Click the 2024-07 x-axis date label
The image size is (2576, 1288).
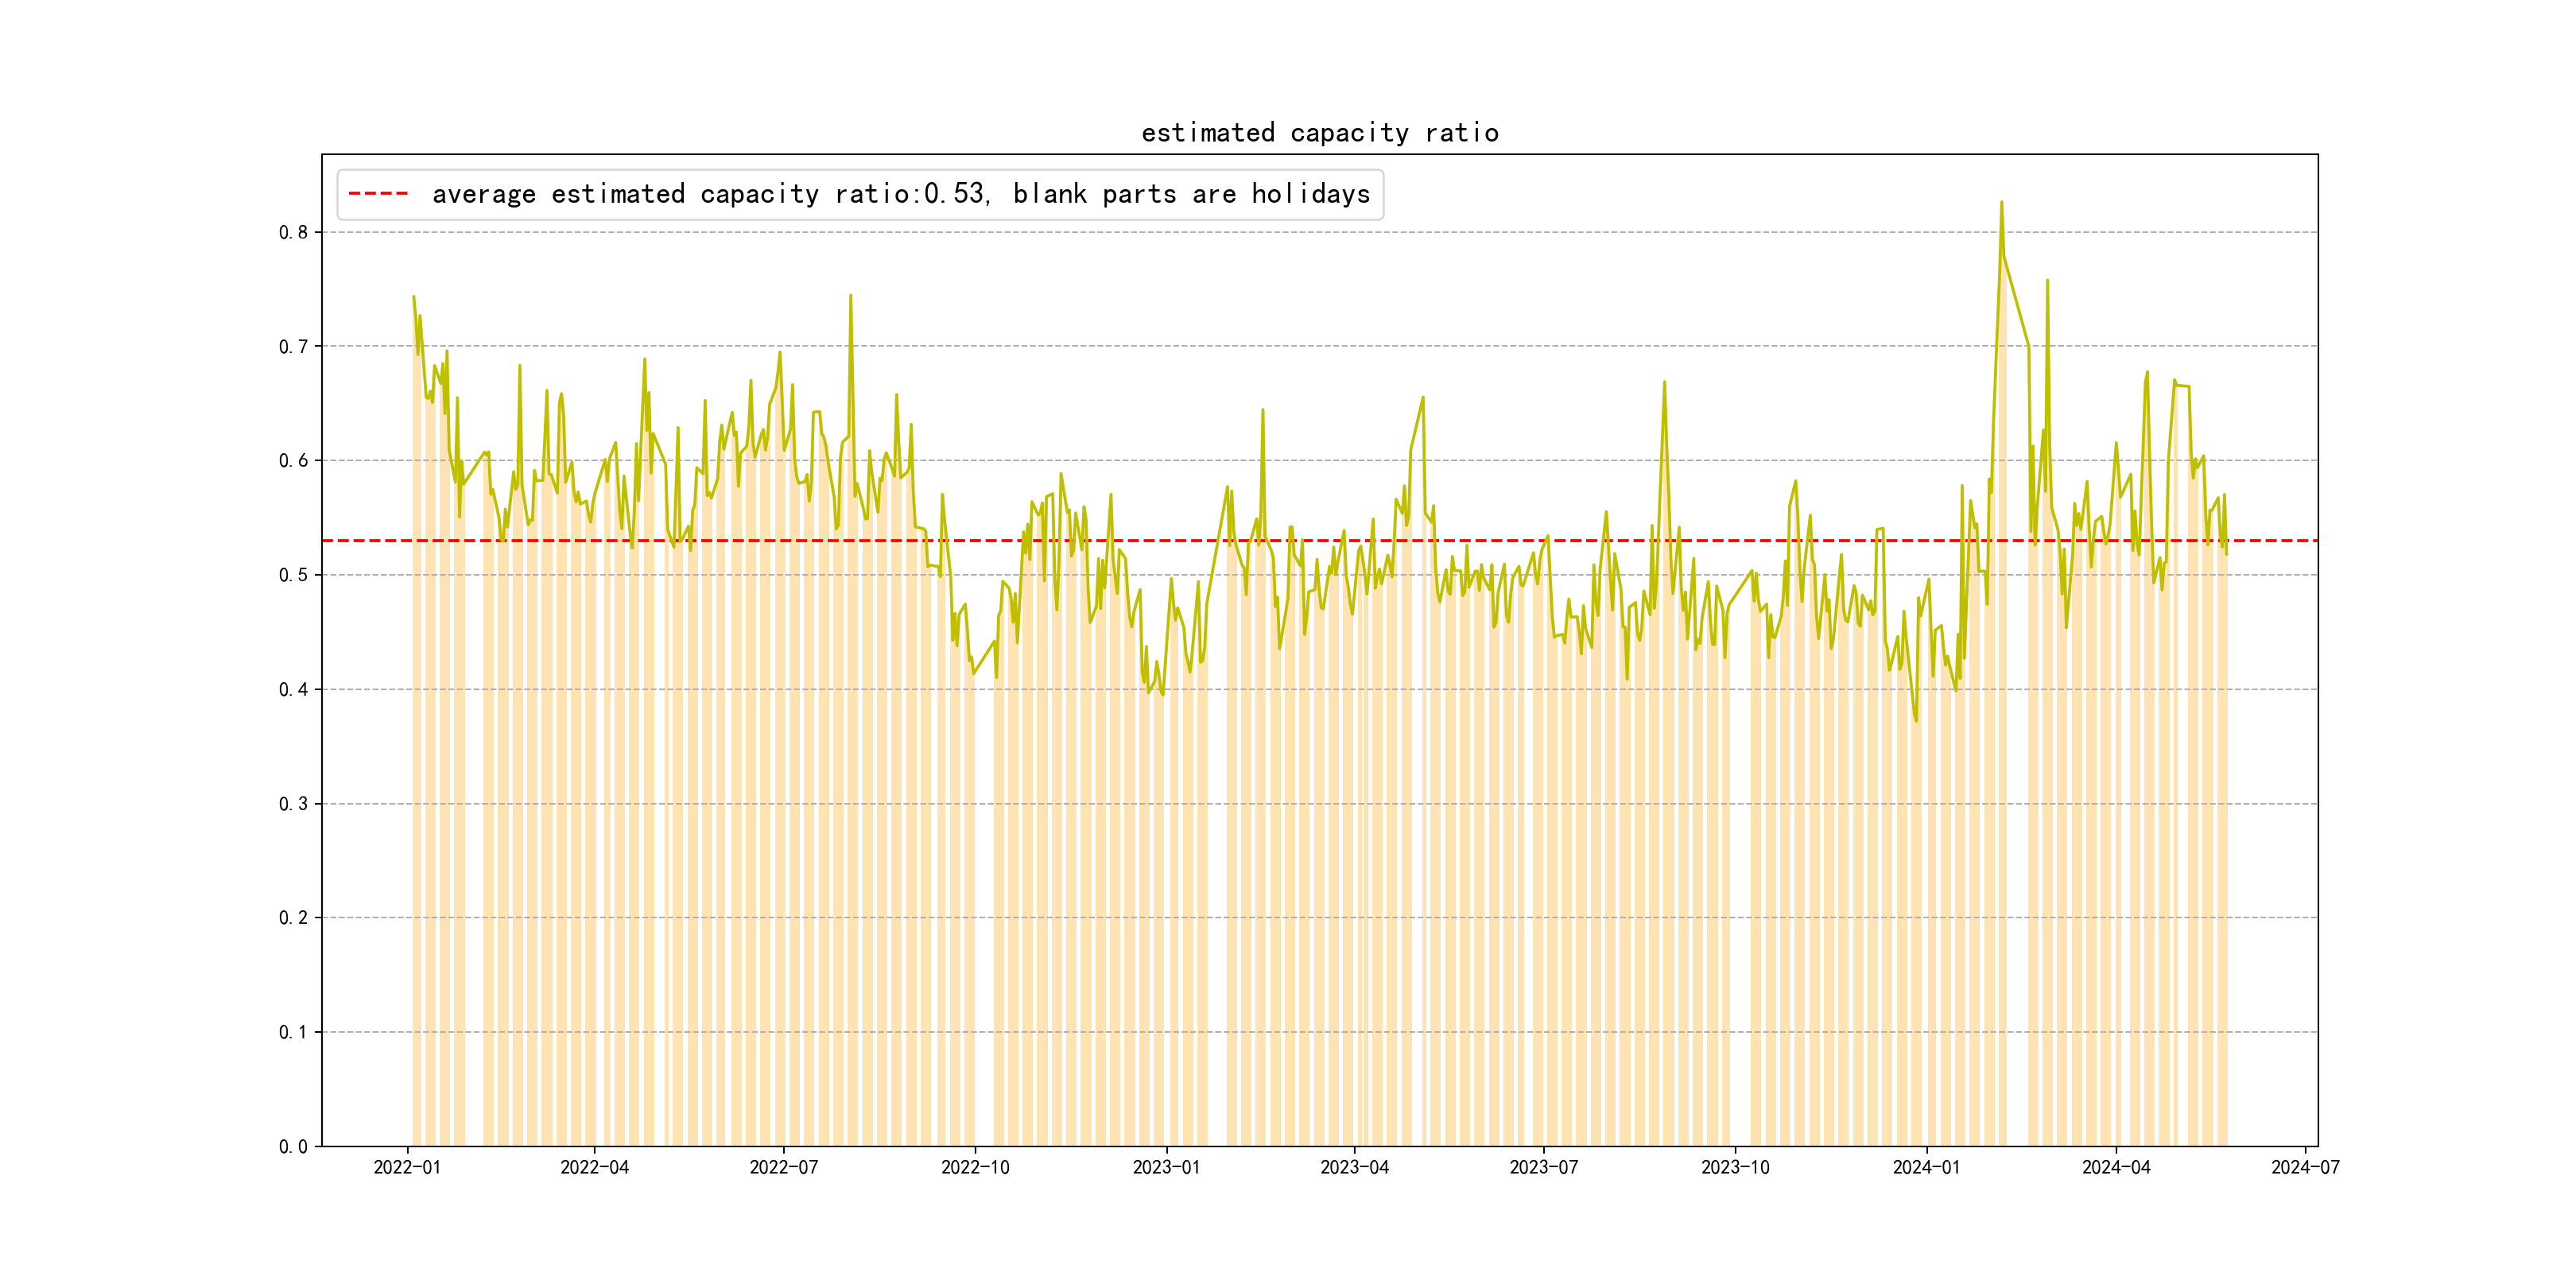(x=2305, y=1167)
